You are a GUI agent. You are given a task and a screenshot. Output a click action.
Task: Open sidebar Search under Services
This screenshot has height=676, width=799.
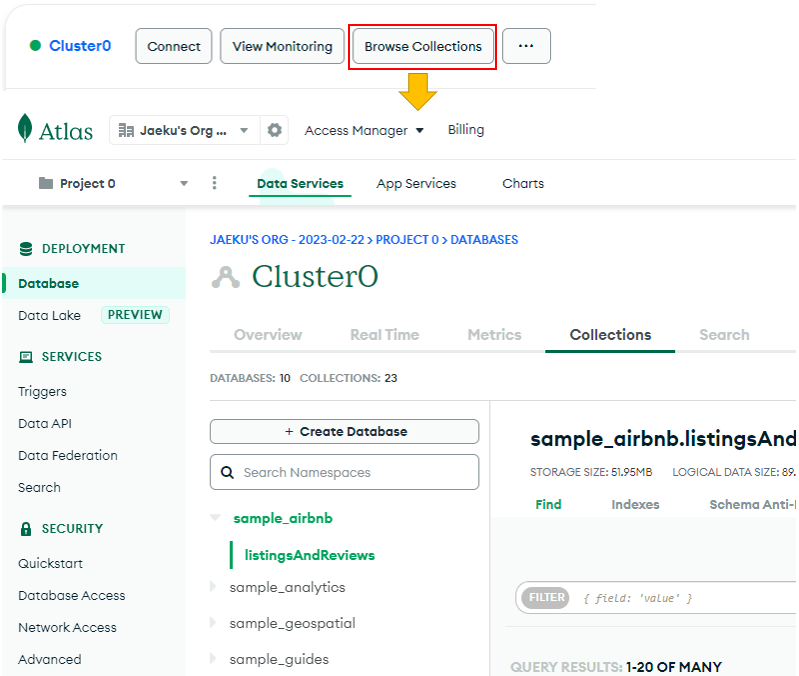[39, 488]
